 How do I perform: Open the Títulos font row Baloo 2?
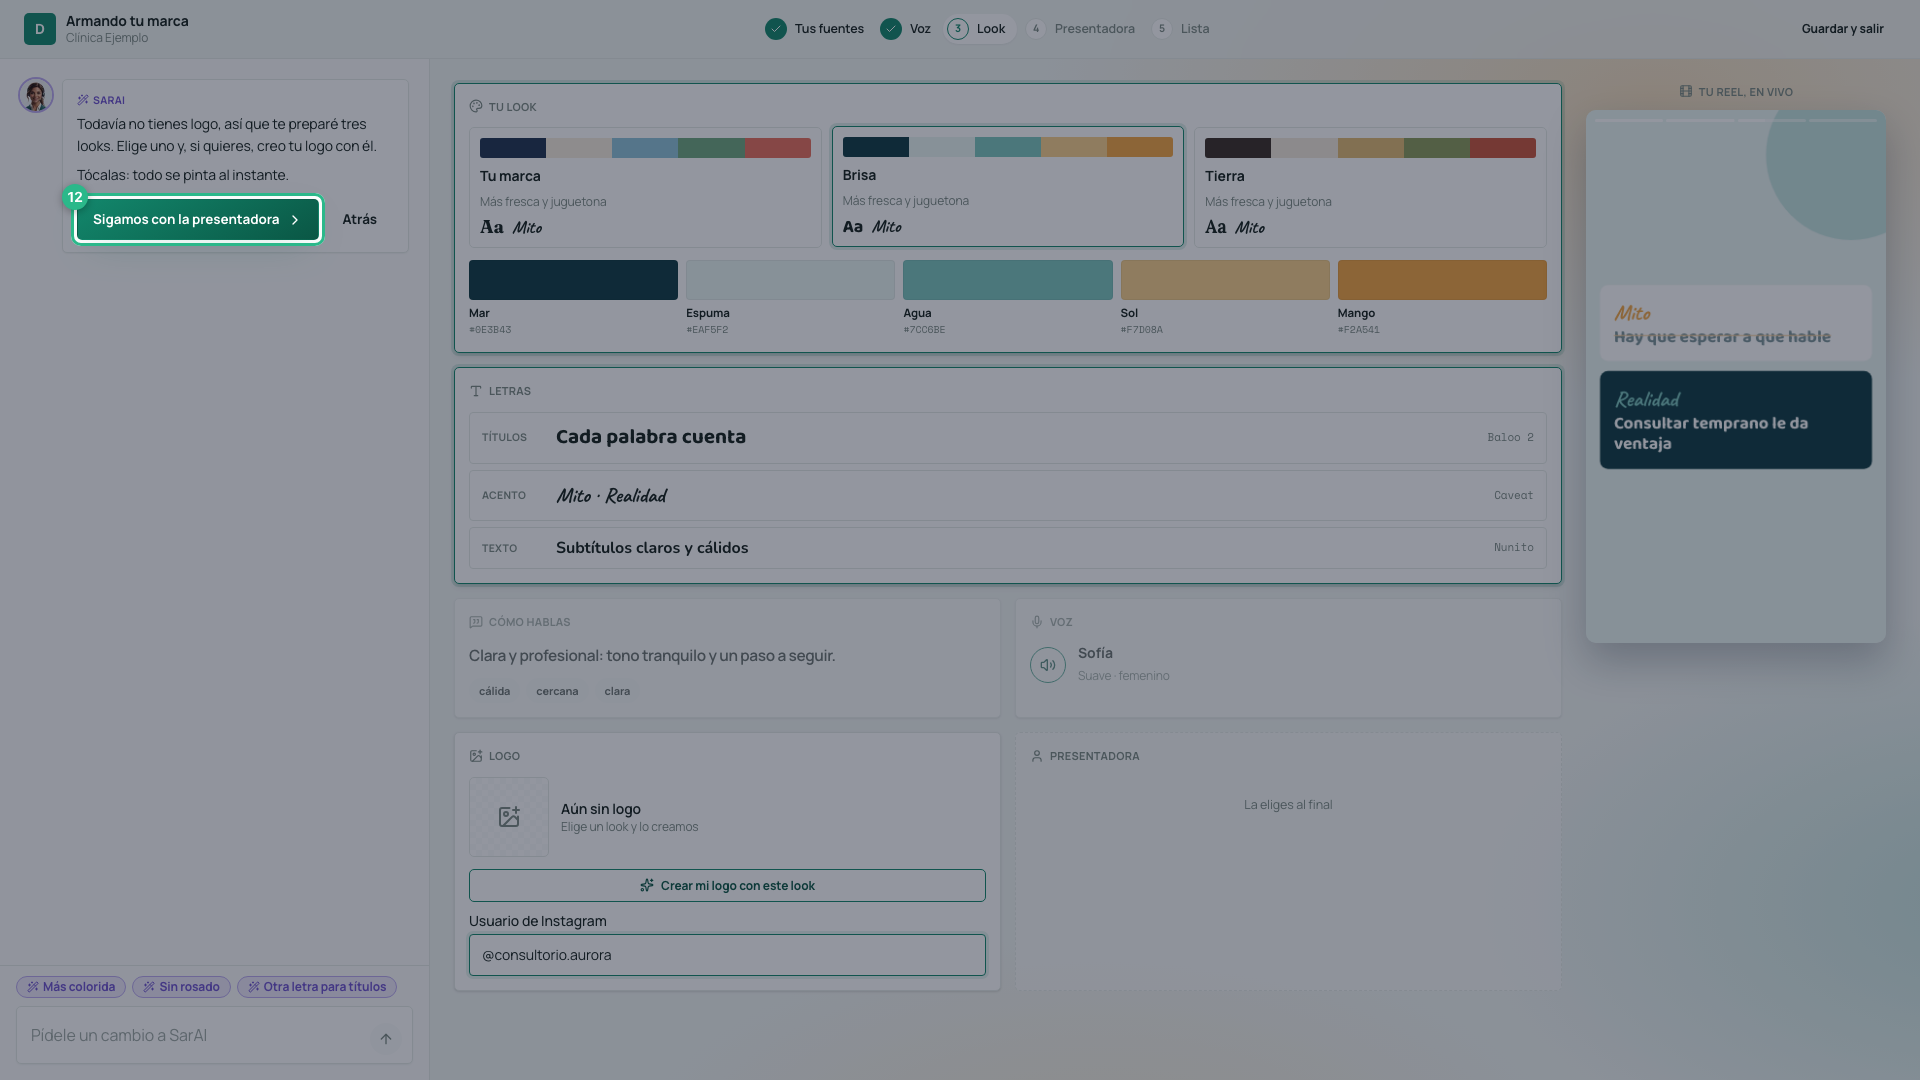pos(1008,437)
